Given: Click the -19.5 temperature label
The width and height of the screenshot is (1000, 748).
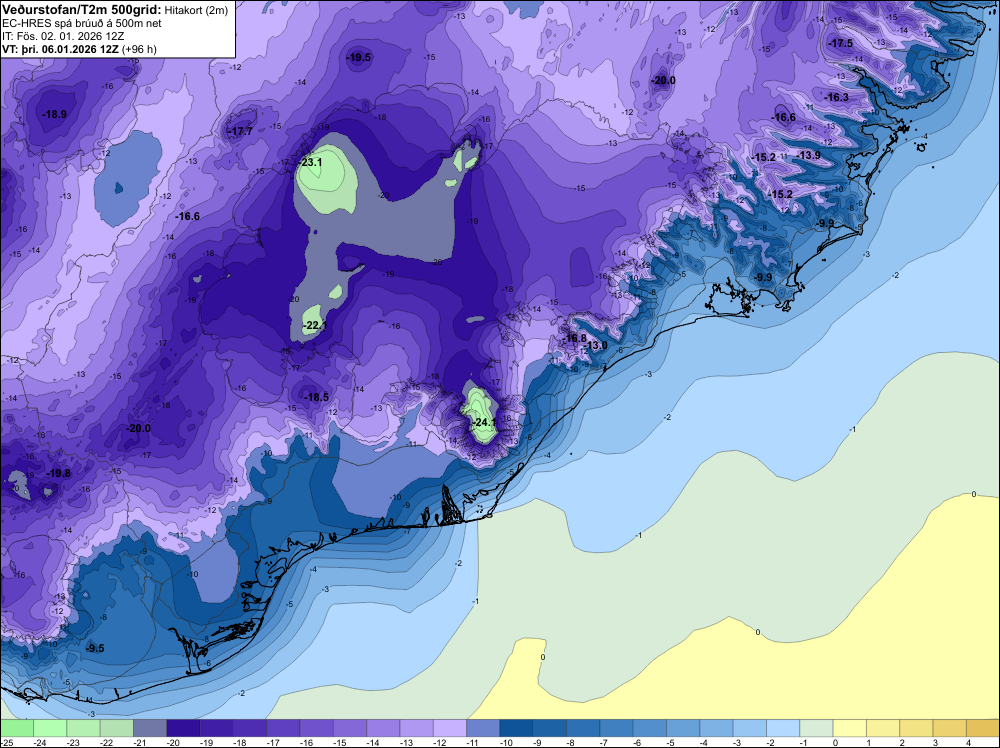Looking at the screenshot, I should (x=359, y=57).
